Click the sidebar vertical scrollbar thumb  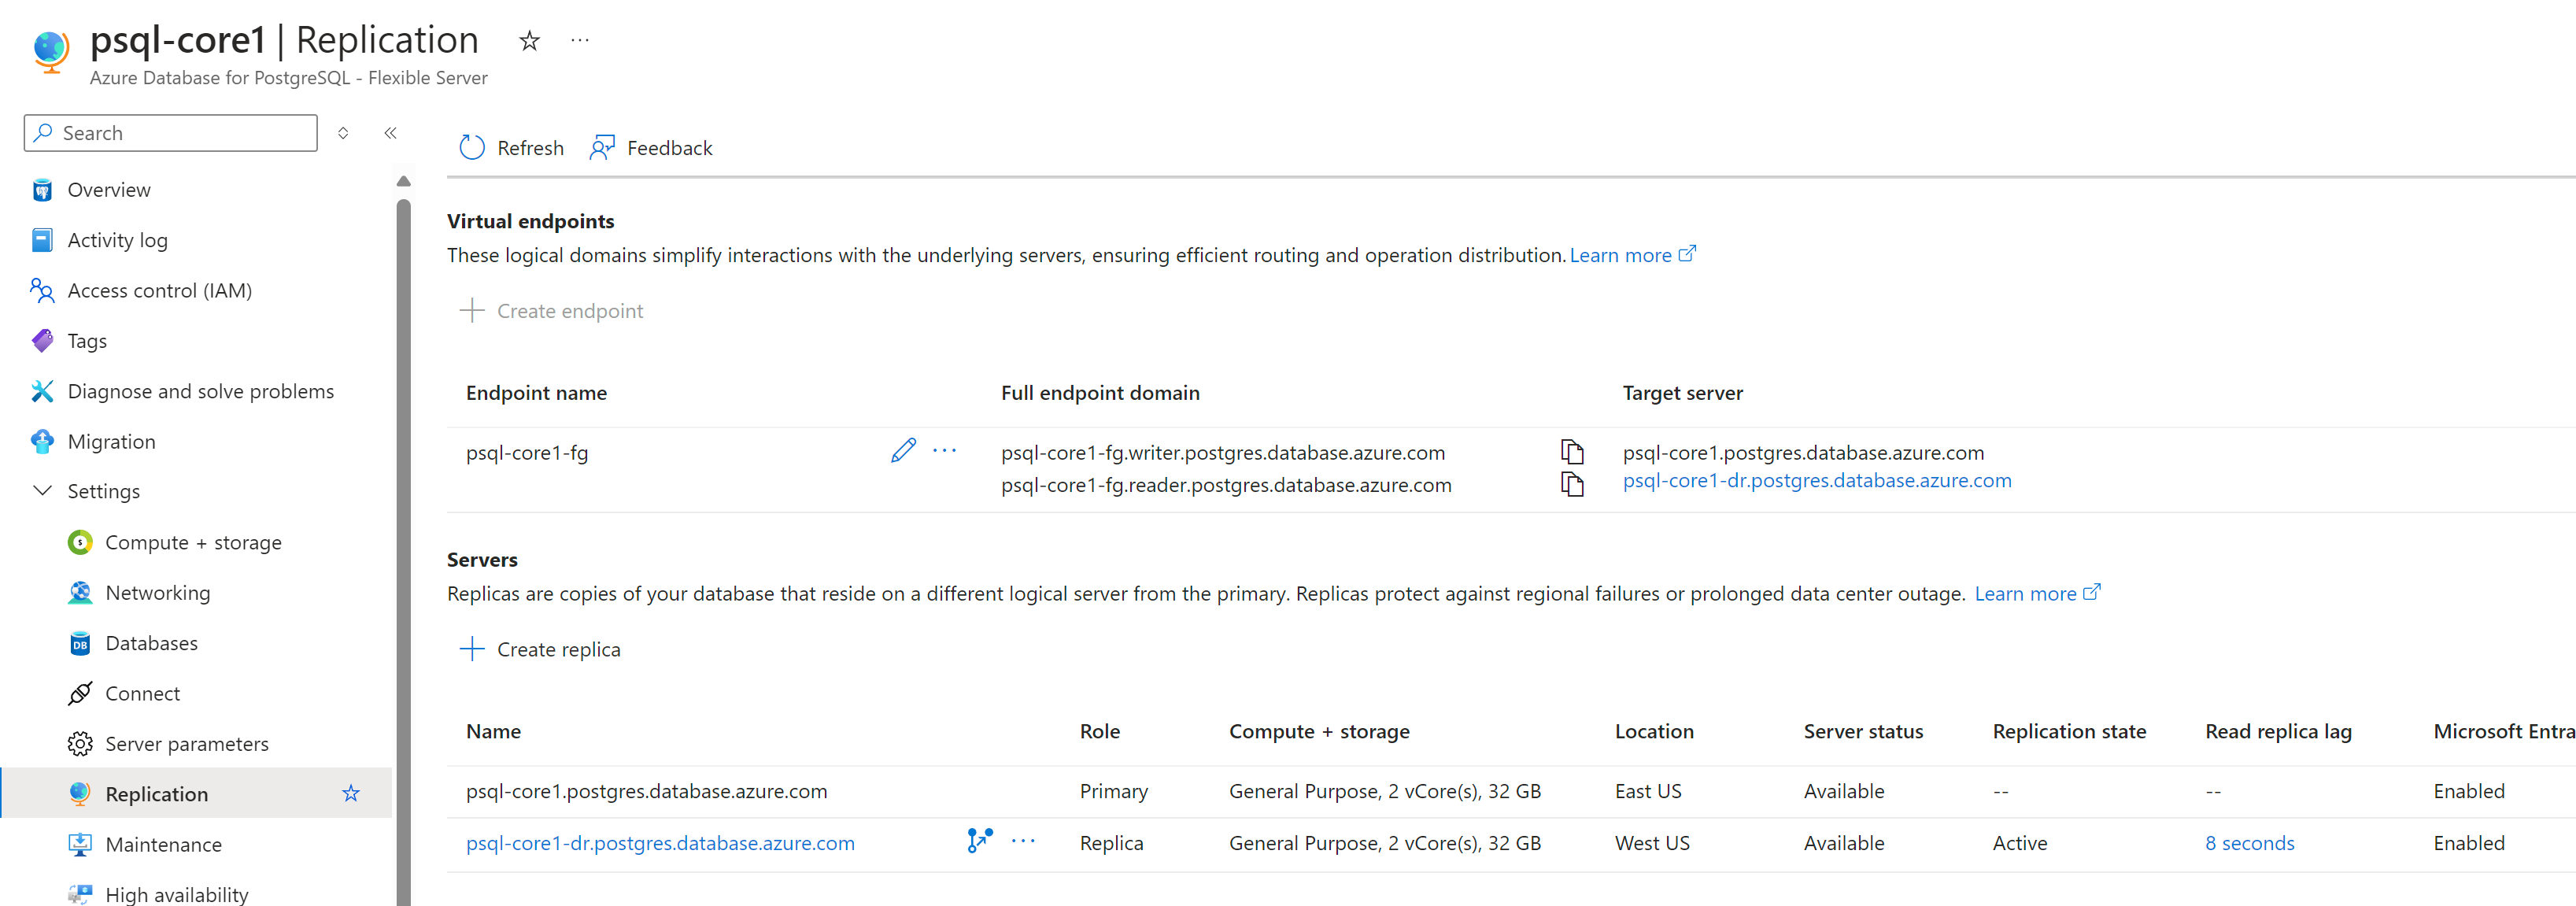coord(404,552)
